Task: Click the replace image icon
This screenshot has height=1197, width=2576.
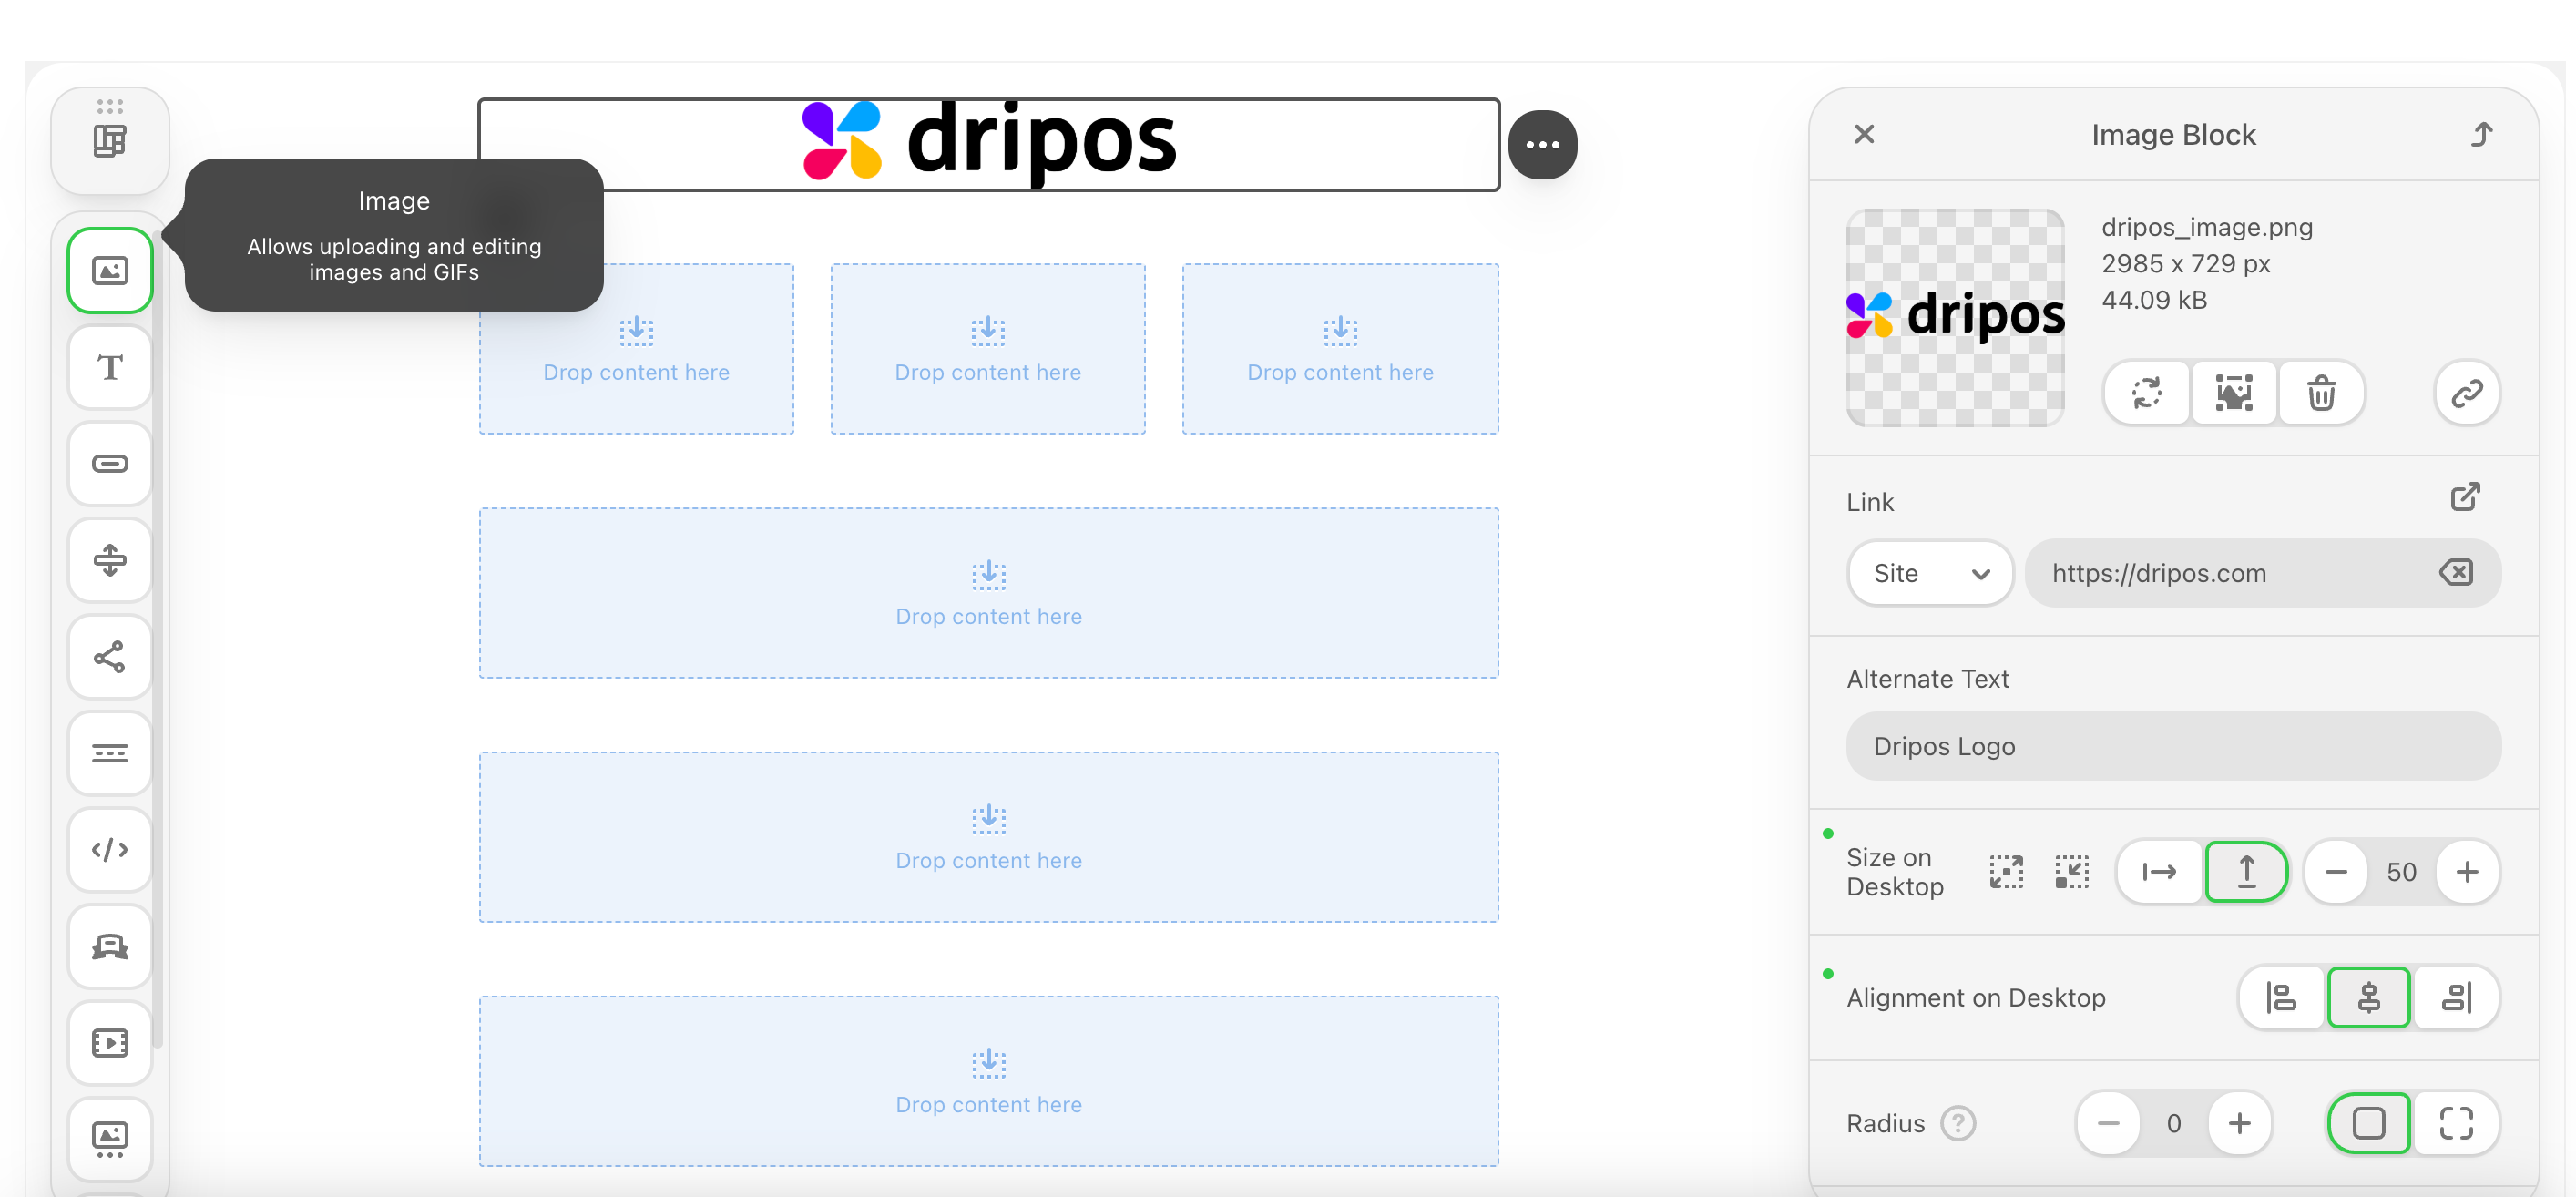Action: coord(2147,393)
